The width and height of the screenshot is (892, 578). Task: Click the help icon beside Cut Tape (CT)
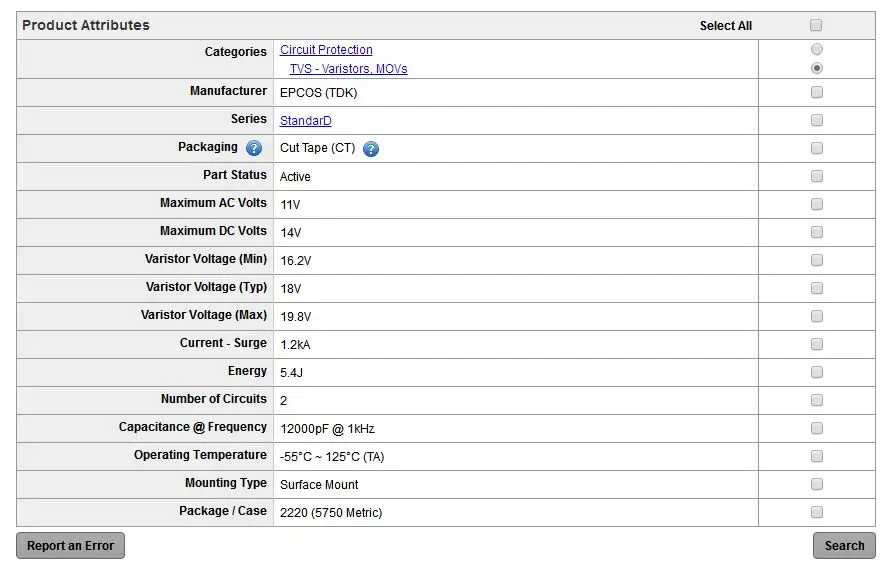[x=371, y=148]
